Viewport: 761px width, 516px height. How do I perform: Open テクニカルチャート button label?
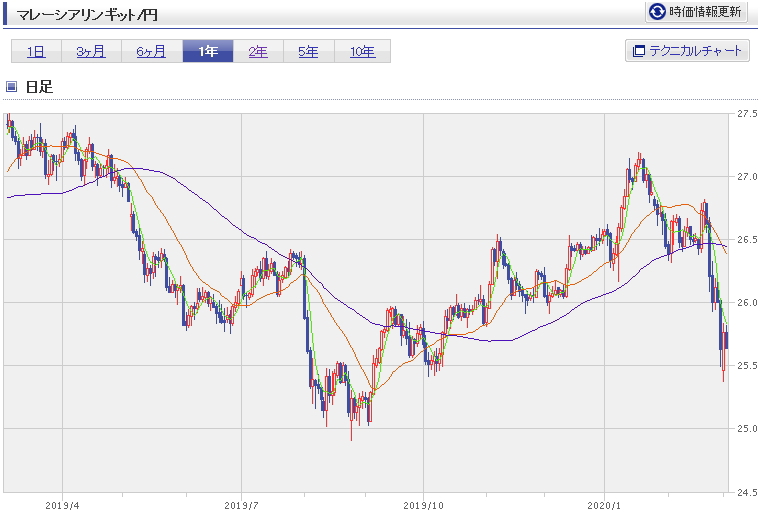(695, 51)
